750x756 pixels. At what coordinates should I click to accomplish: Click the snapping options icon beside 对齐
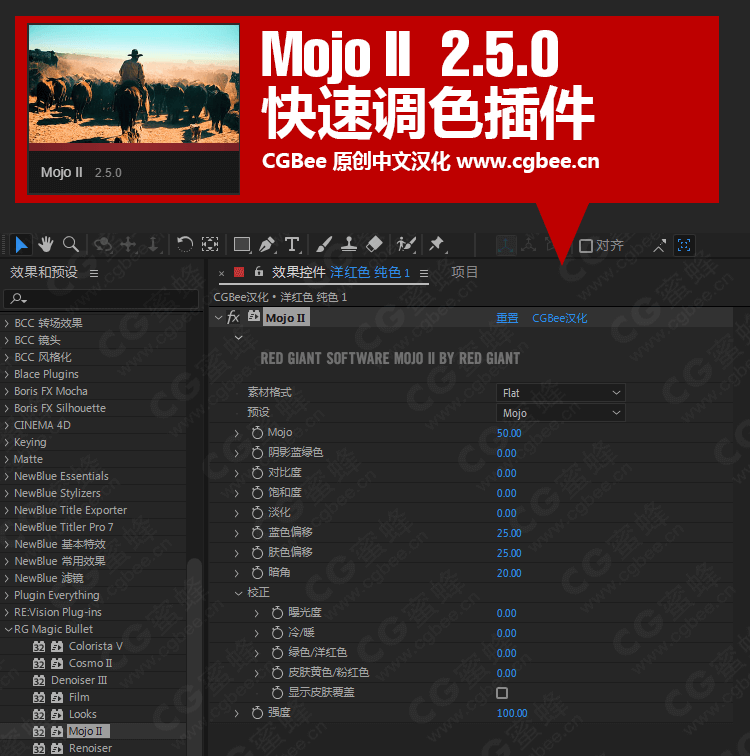coord(659,245)
